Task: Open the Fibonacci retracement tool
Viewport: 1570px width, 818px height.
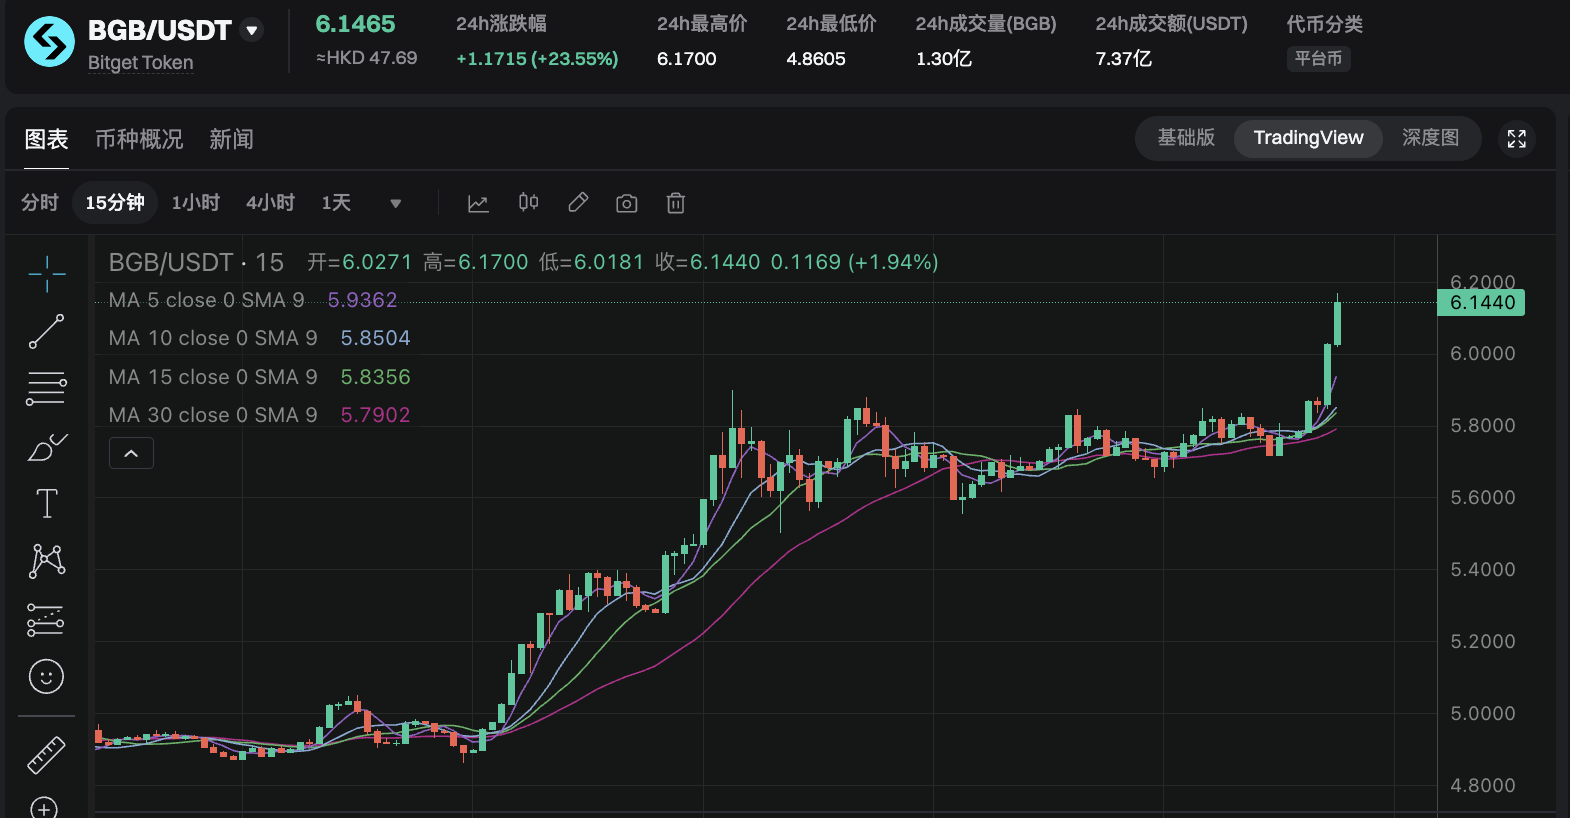Action: coord(46,388)
